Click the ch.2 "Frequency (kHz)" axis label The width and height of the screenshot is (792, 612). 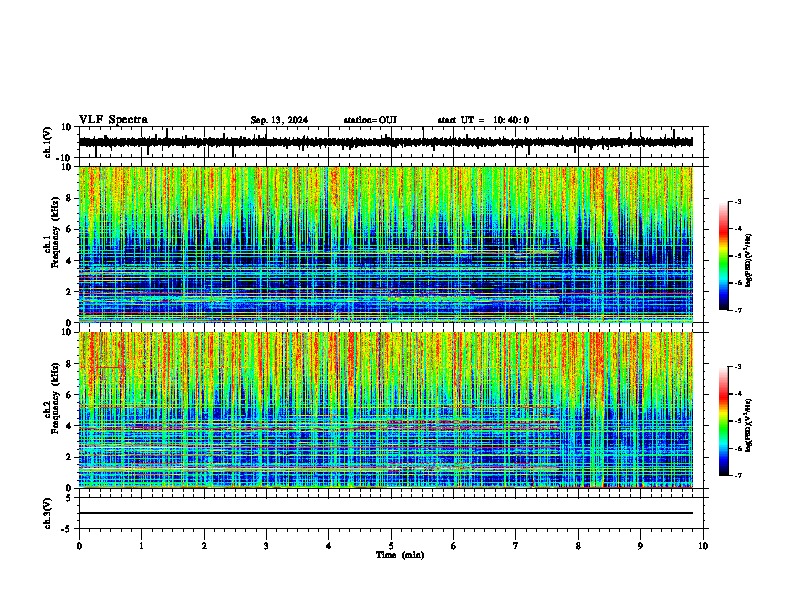(55, 398)
